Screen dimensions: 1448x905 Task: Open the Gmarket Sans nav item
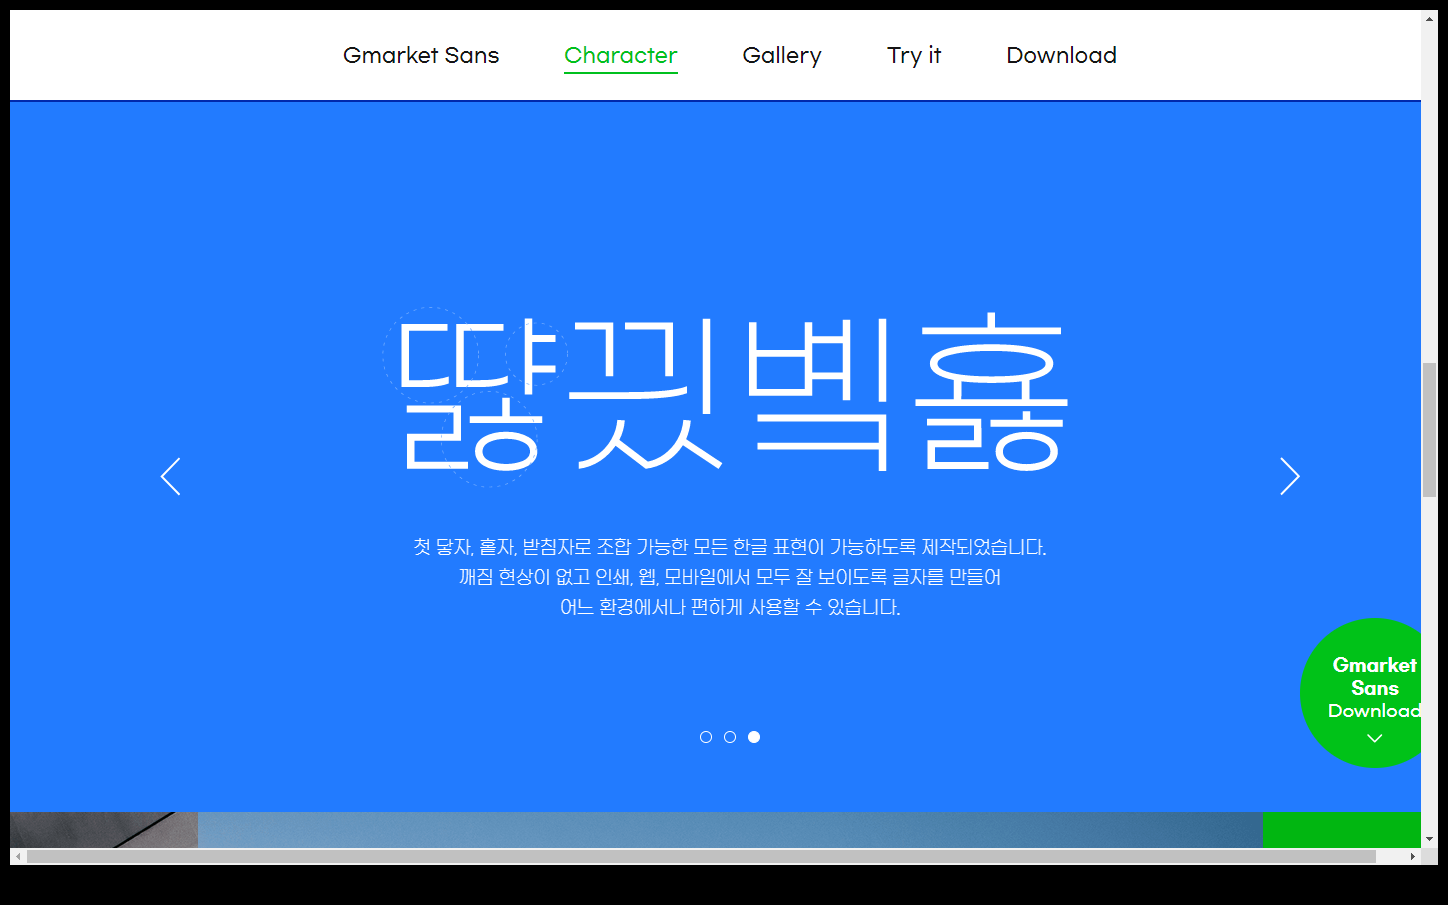[x=421, y=55]
